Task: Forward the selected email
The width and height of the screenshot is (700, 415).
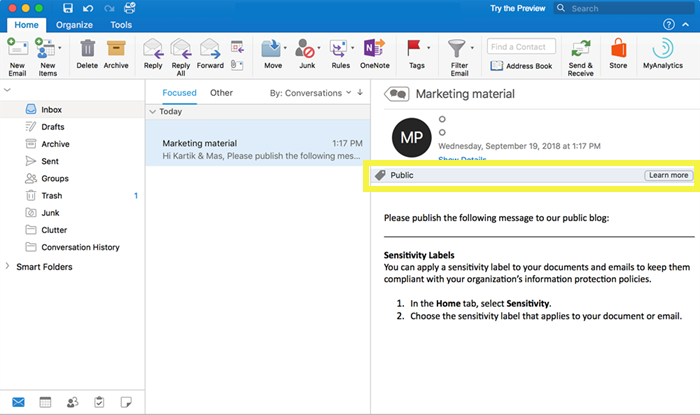Action: 210,49
